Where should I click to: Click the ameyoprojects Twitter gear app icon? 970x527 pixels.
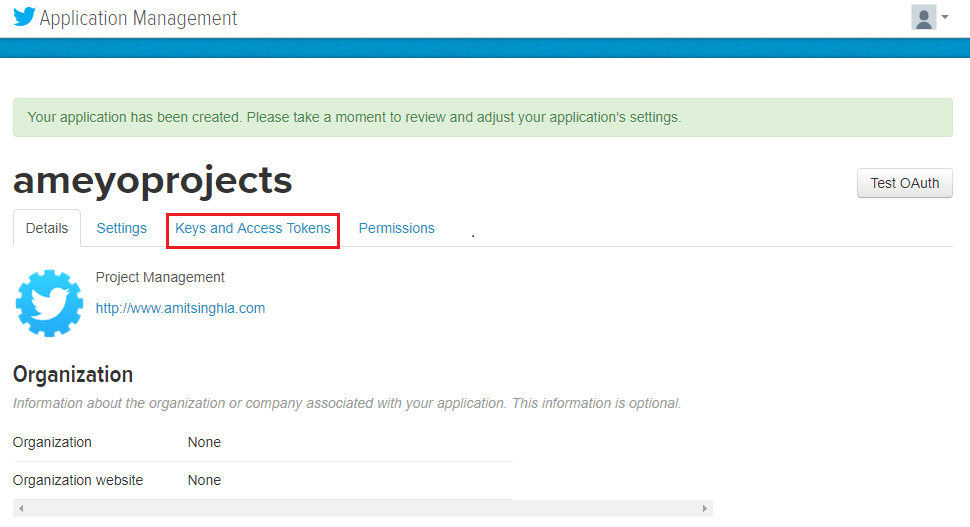(49, 302)
